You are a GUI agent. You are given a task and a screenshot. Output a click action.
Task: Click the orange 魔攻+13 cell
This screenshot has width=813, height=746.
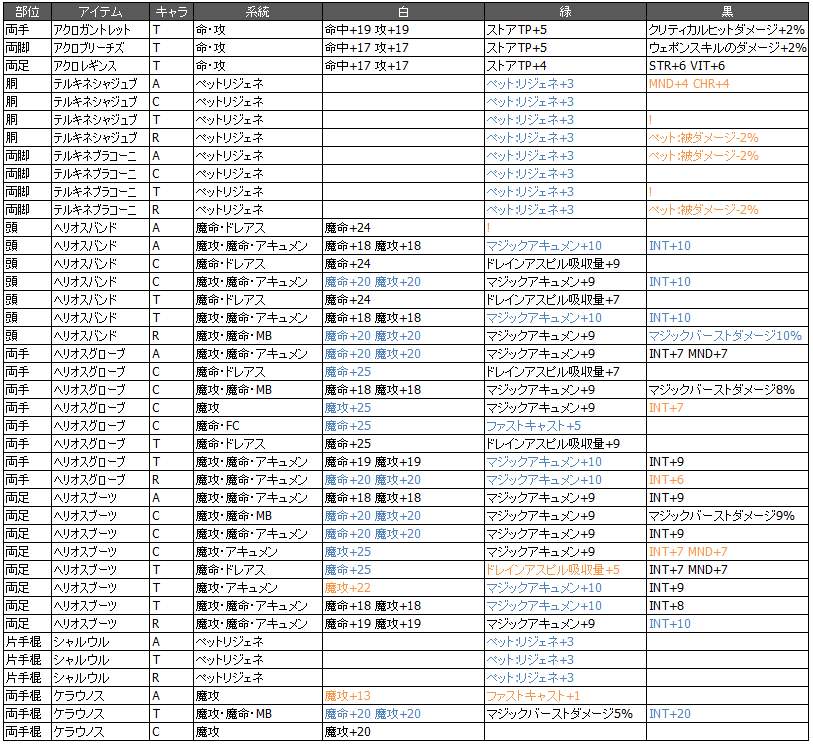tap(403, 696)
